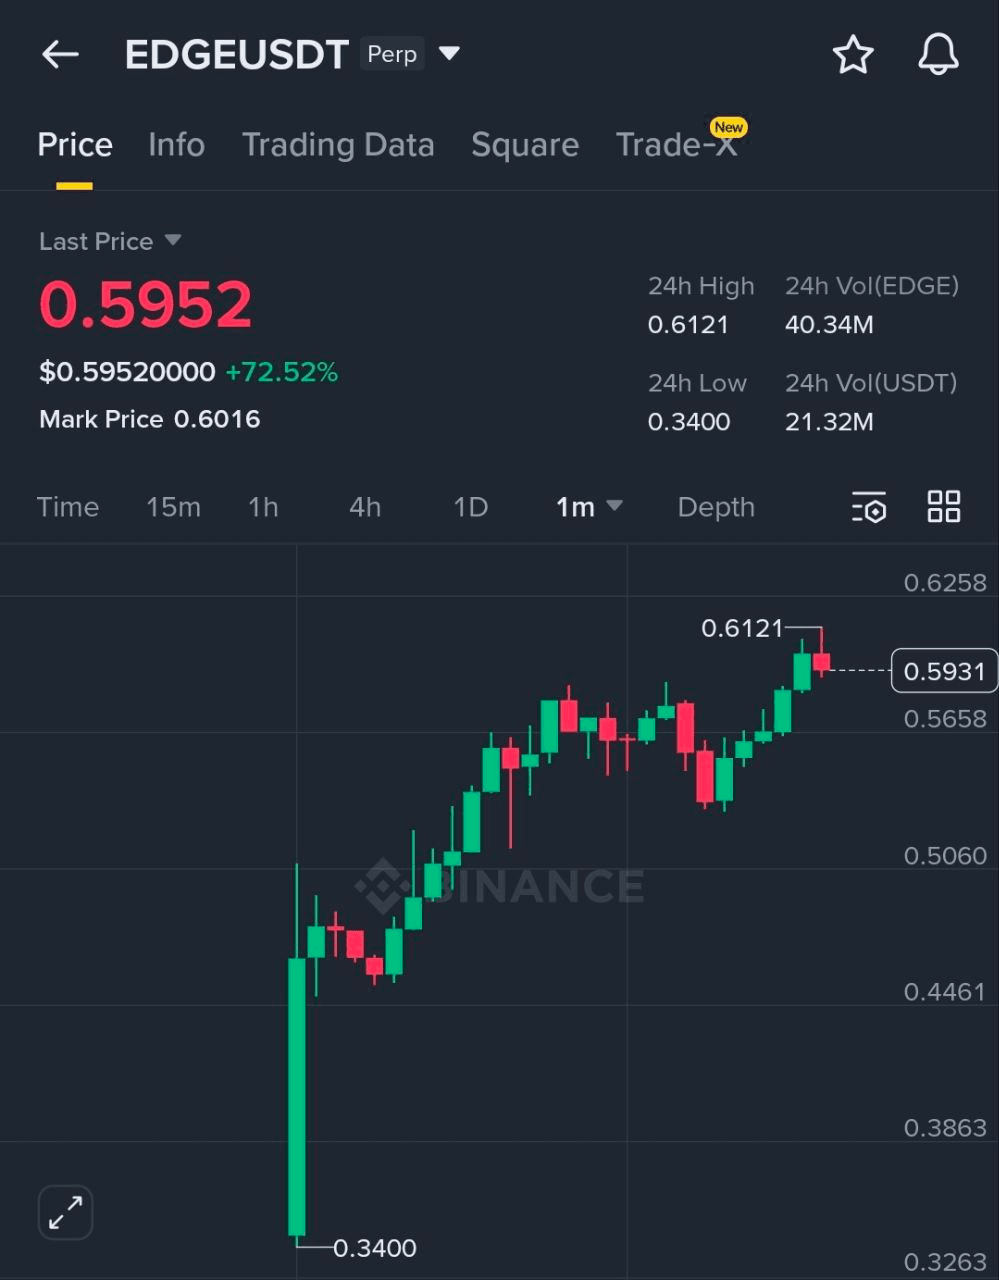The image size is (999, 1280).
Task: Open the 1m interval dropdown
Action: [x=589, y=507]
